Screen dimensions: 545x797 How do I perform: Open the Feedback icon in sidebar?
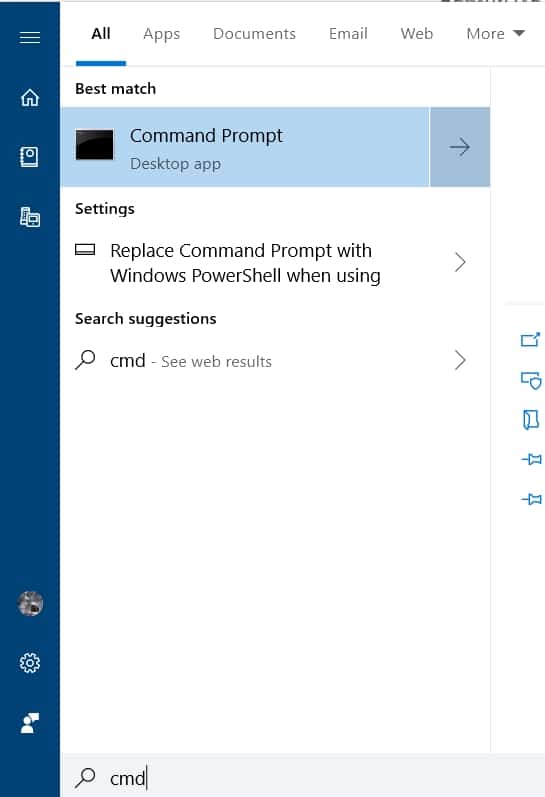(29, 723)
